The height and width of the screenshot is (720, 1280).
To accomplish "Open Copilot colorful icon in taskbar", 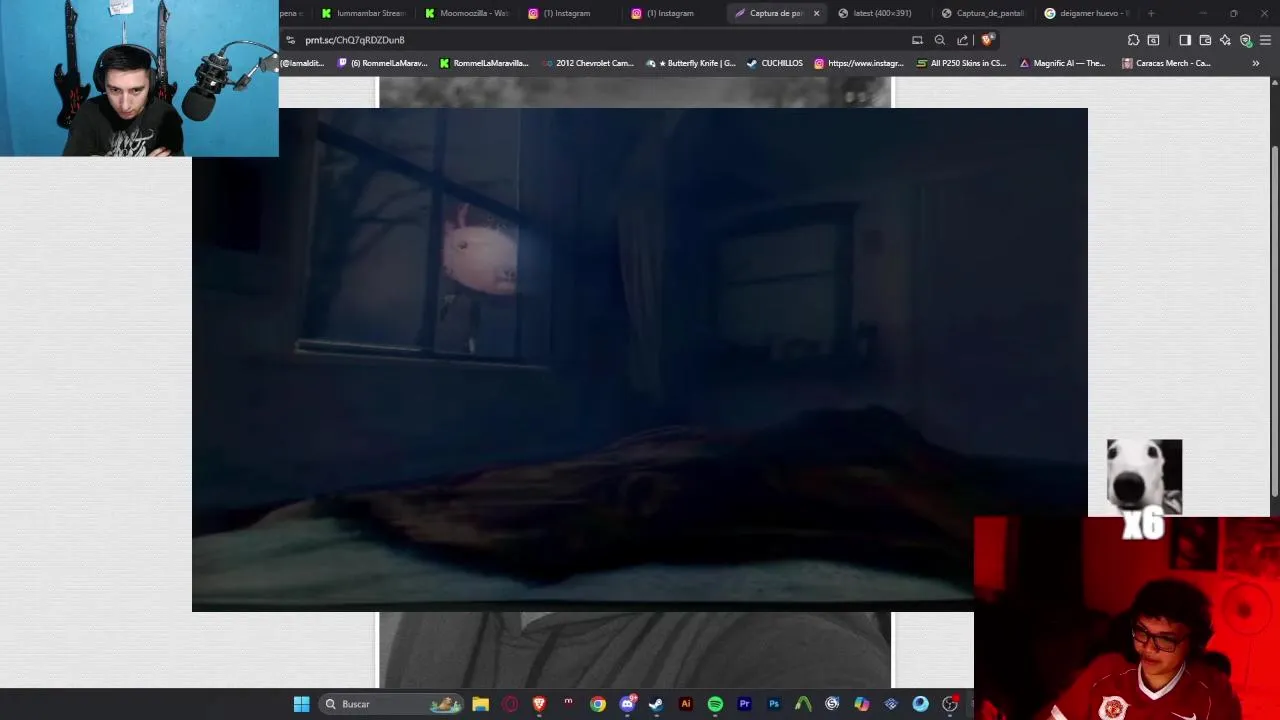I will tap(861, 704).
